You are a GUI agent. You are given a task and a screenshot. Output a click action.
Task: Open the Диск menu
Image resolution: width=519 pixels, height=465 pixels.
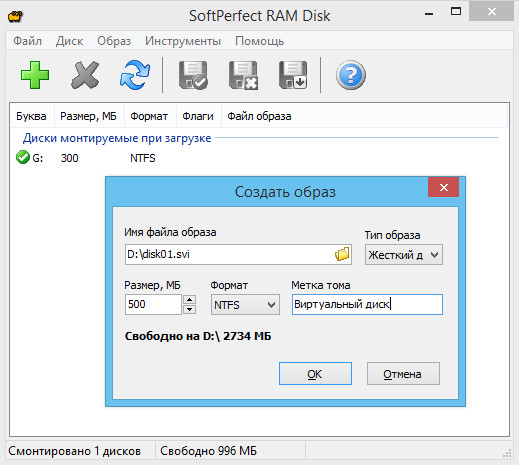click(69, 41)
